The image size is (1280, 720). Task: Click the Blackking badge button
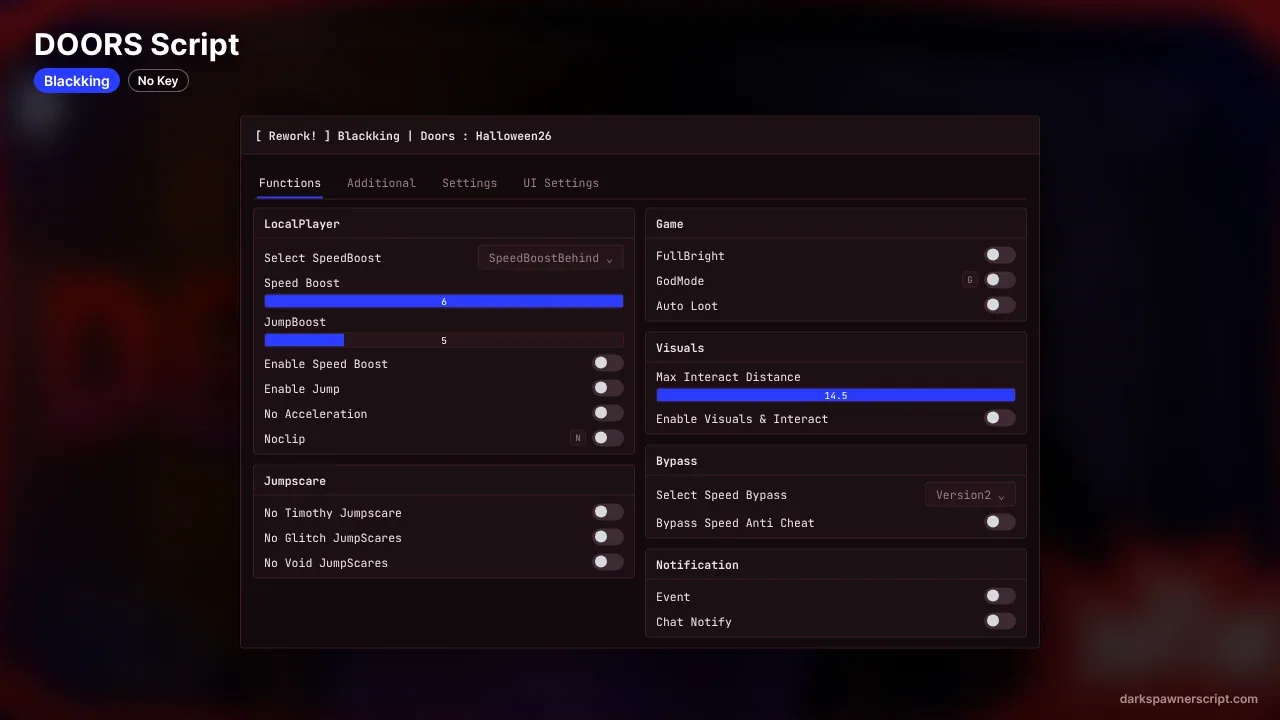tap(77, 81)
